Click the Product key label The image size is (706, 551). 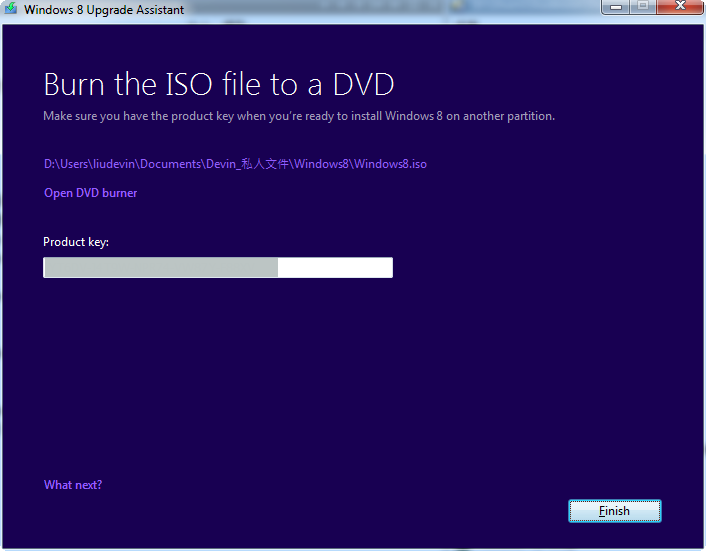click(x=76, y=242)
